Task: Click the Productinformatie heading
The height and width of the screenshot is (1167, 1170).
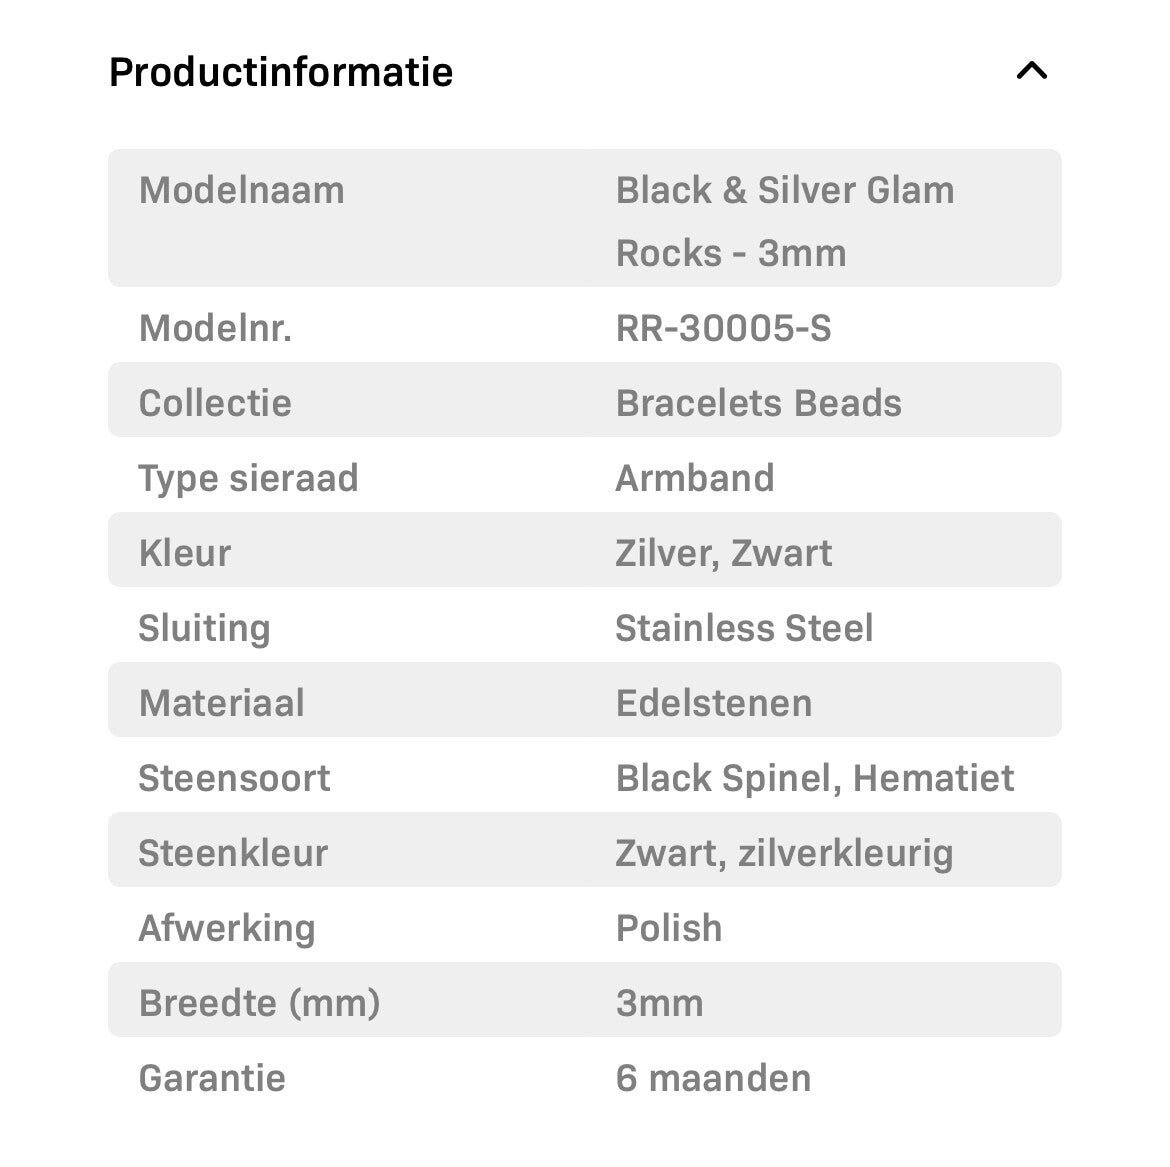Action: tap(281, 72)
